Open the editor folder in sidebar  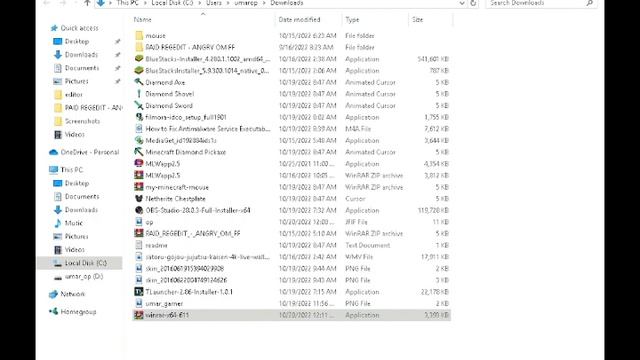(73, 94)
